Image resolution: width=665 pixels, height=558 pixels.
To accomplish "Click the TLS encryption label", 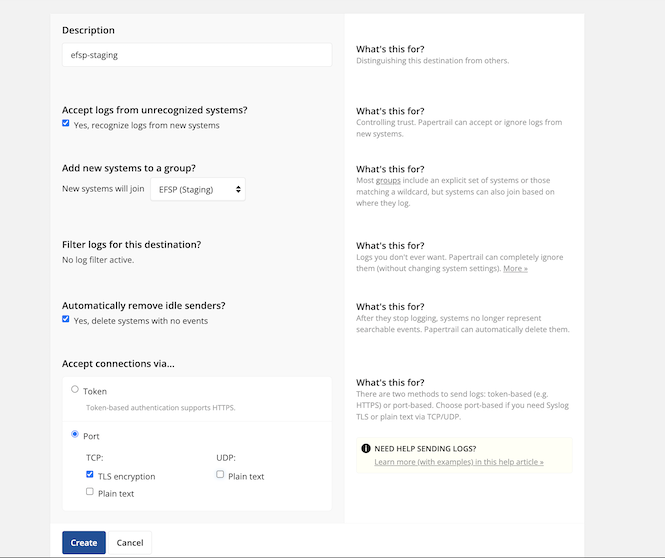I will (127, 477).
